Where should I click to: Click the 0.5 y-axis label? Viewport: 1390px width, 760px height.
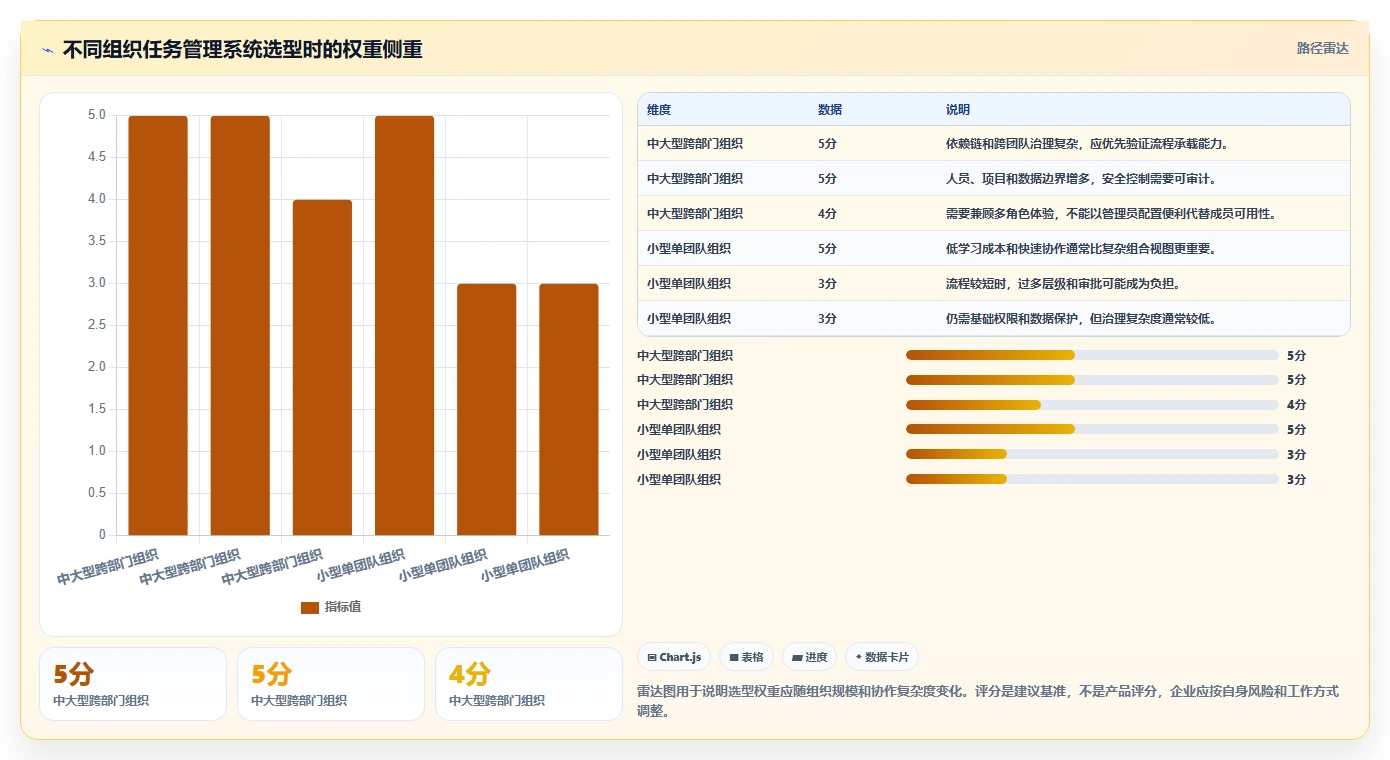pyautogui.click(x=96, y=493)
